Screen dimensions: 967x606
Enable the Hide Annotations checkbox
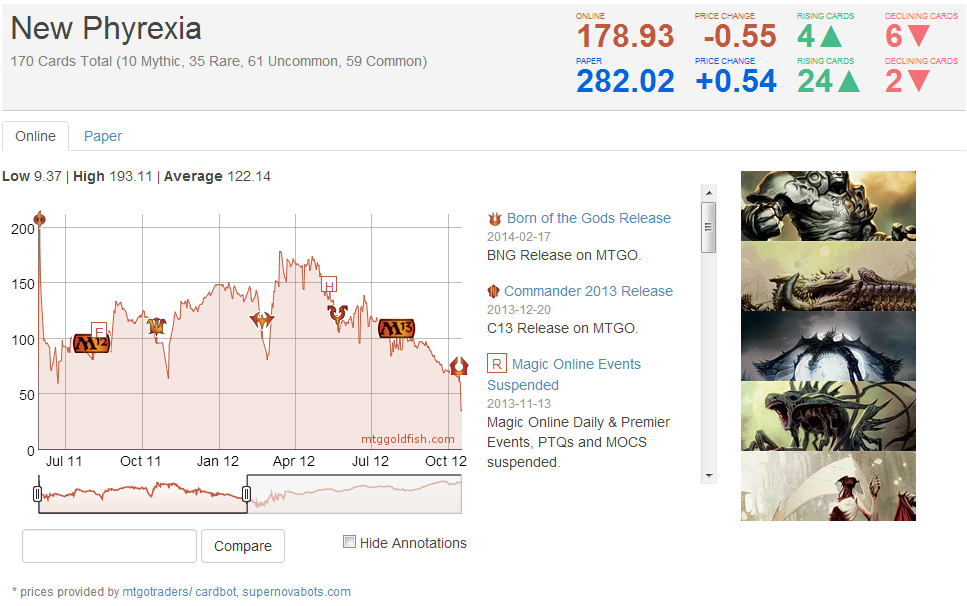click(349, 542)
